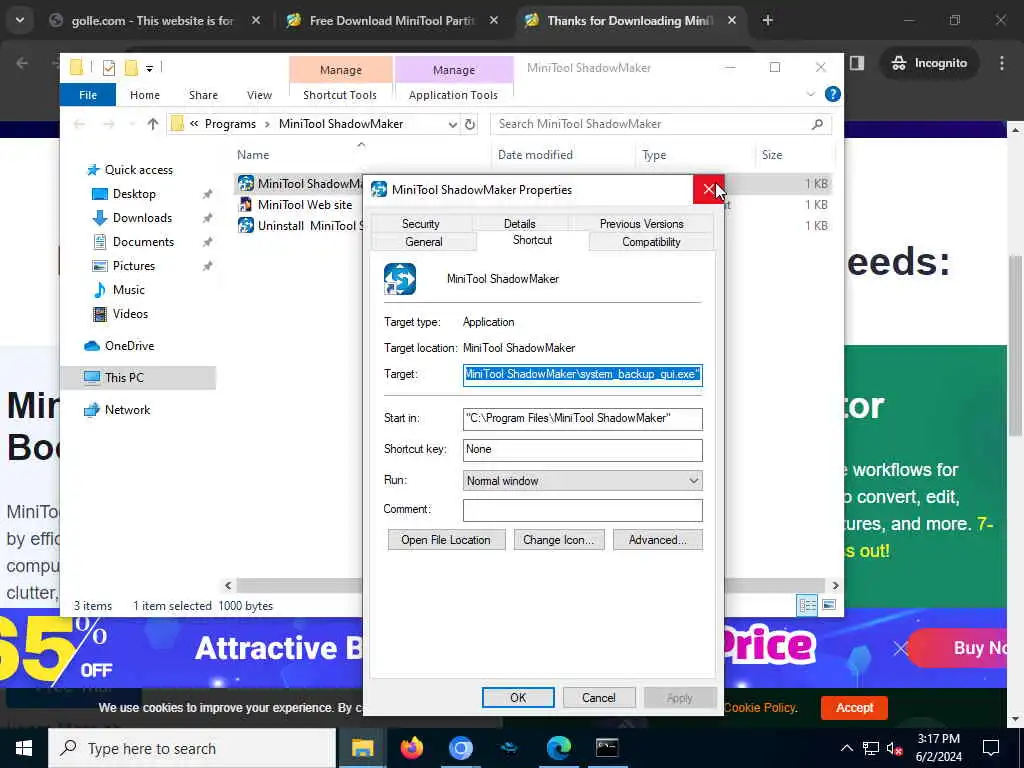Open the File ribbon menu
1024x768 pixels.
coord(88,95)
